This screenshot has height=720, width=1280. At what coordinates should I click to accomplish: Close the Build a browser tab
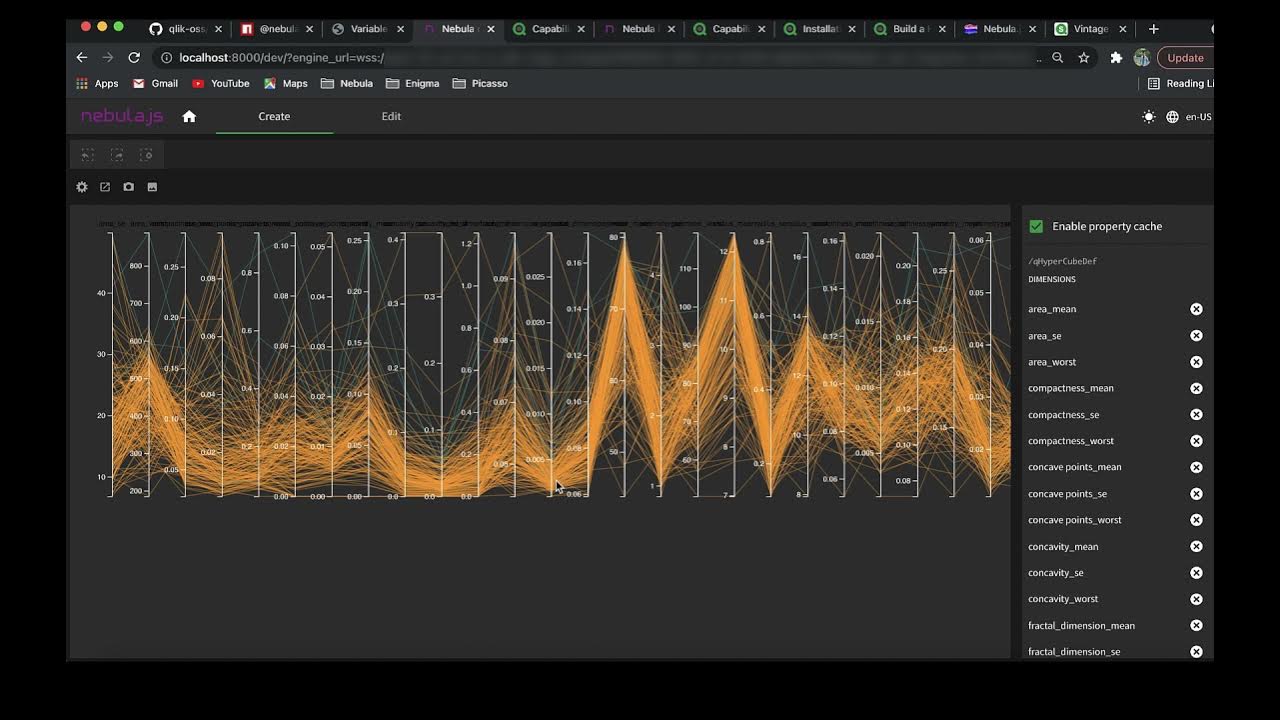942,29
